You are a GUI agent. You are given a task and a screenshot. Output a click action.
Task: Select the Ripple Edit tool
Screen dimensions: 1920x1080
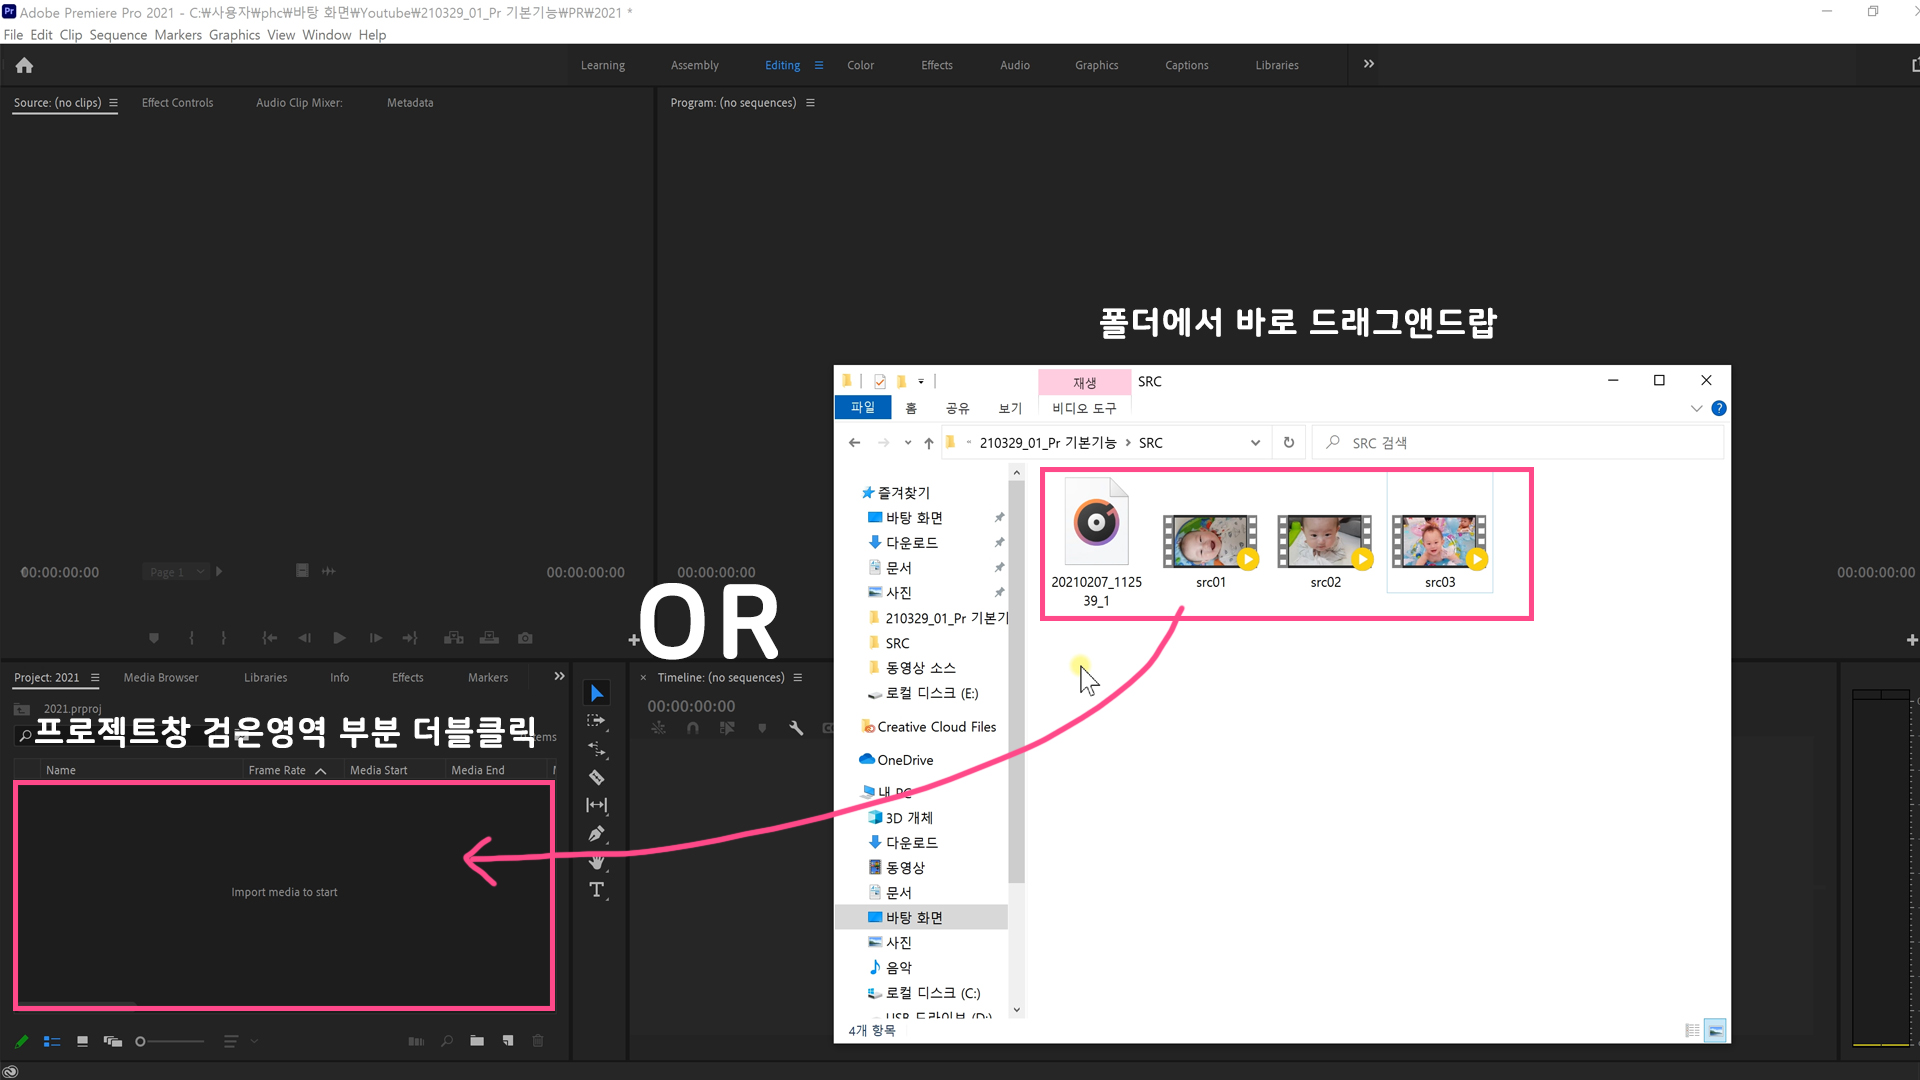(597, 749)
